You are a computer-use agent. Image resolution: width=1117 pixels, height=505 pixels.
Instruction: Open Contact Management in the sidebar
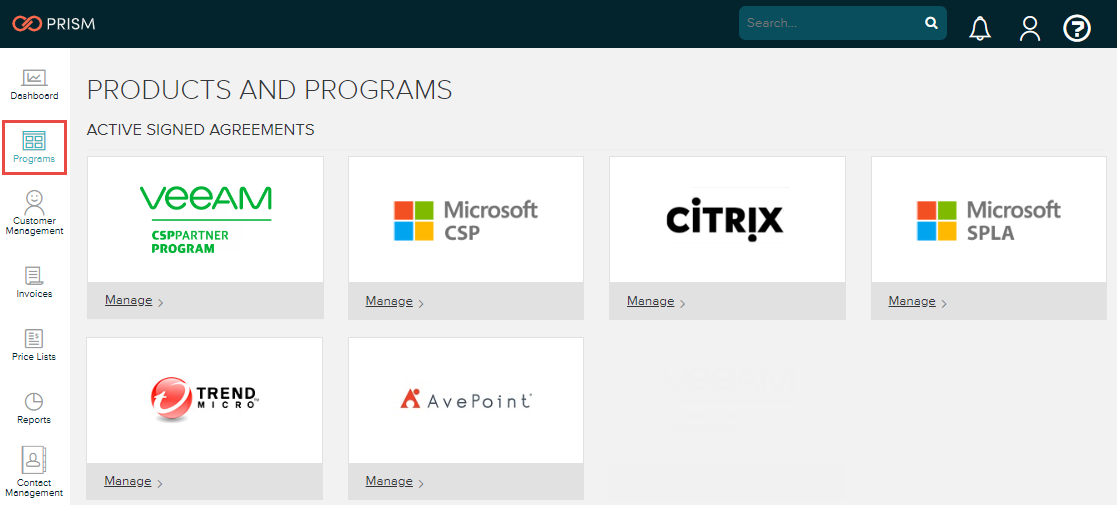(x=34, y=472)
